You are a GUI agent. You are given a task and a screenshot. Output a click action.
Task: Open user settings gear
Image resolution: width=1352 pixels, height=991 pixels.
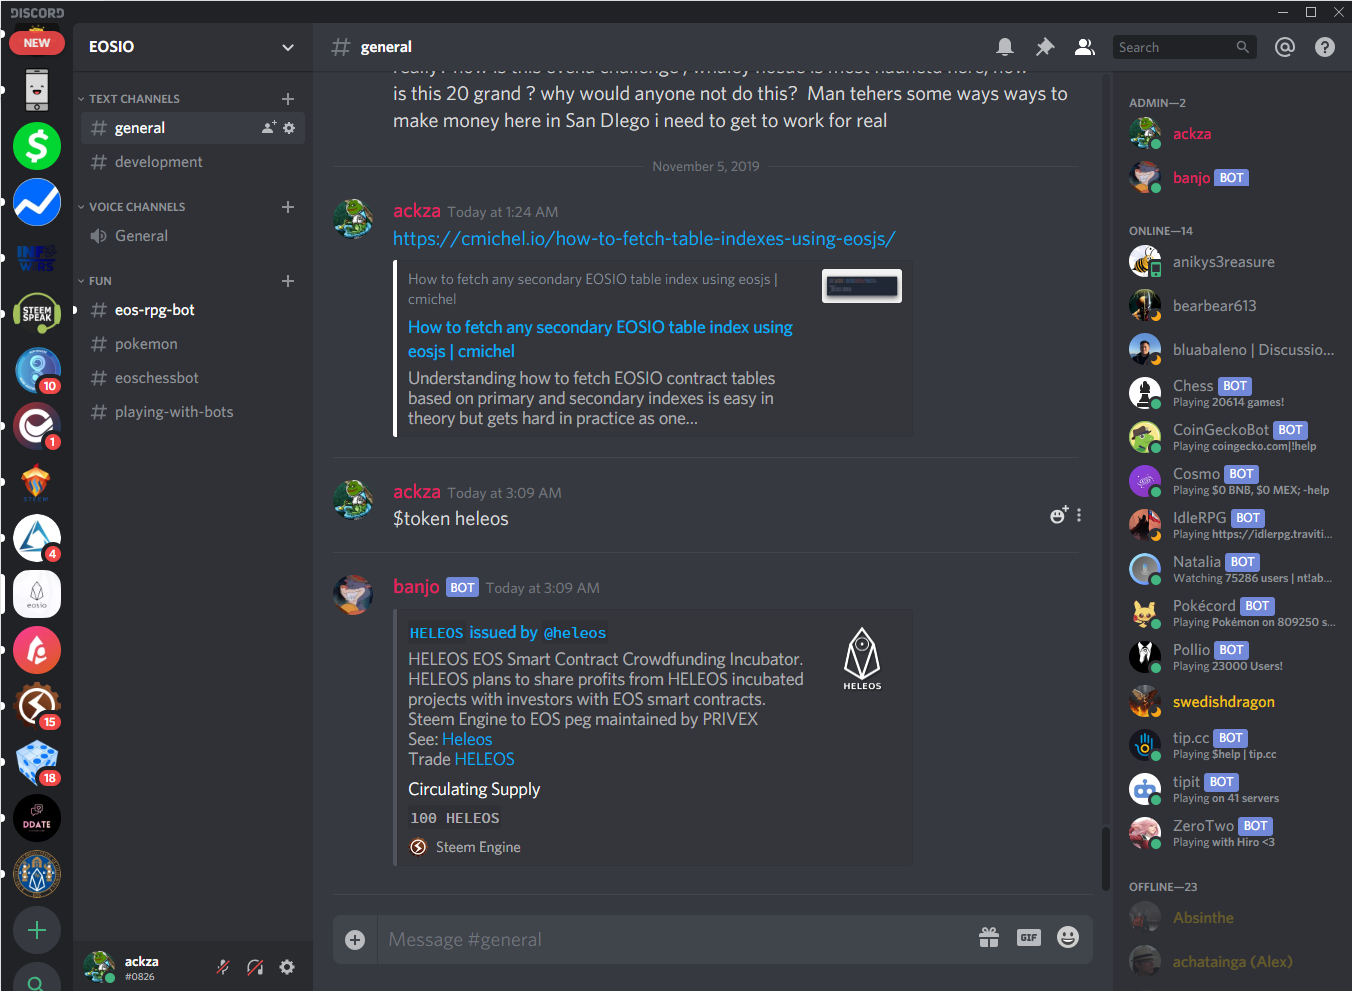pyautogui.click(x=287, y=967)
